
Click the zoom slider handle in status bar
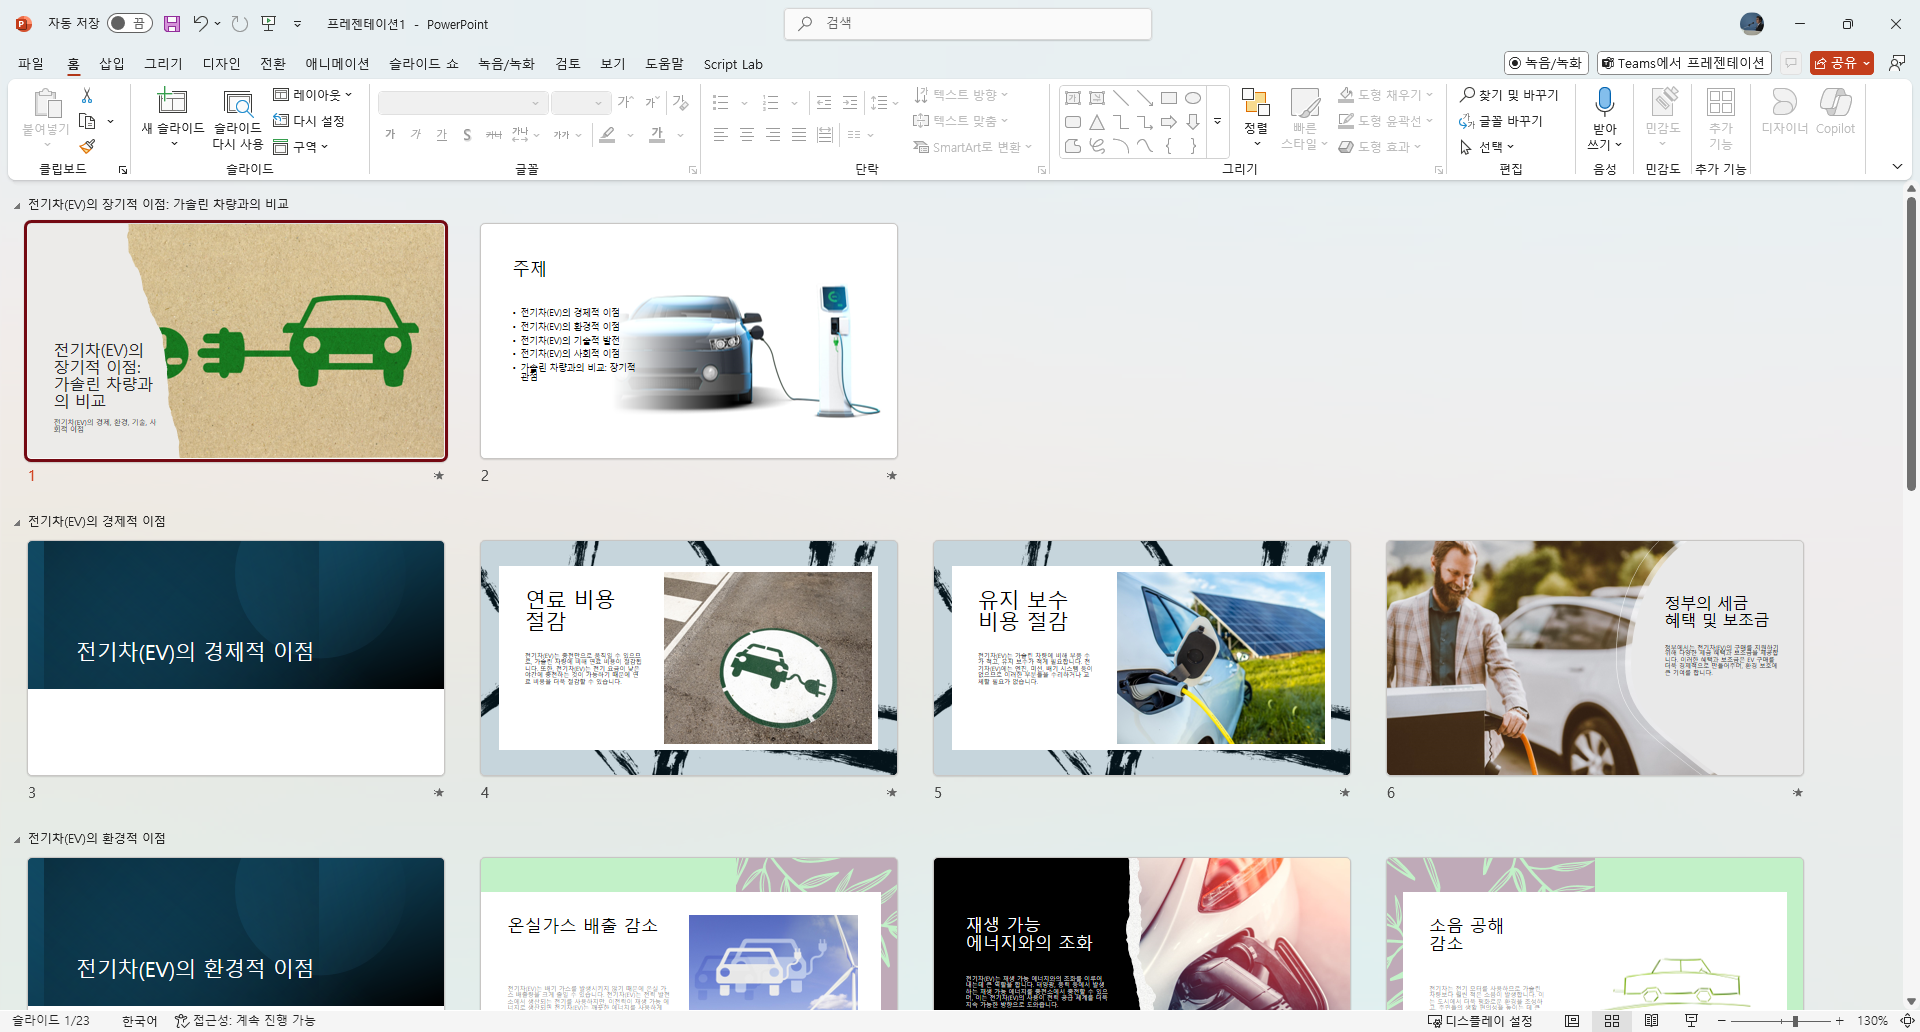1795,1021
